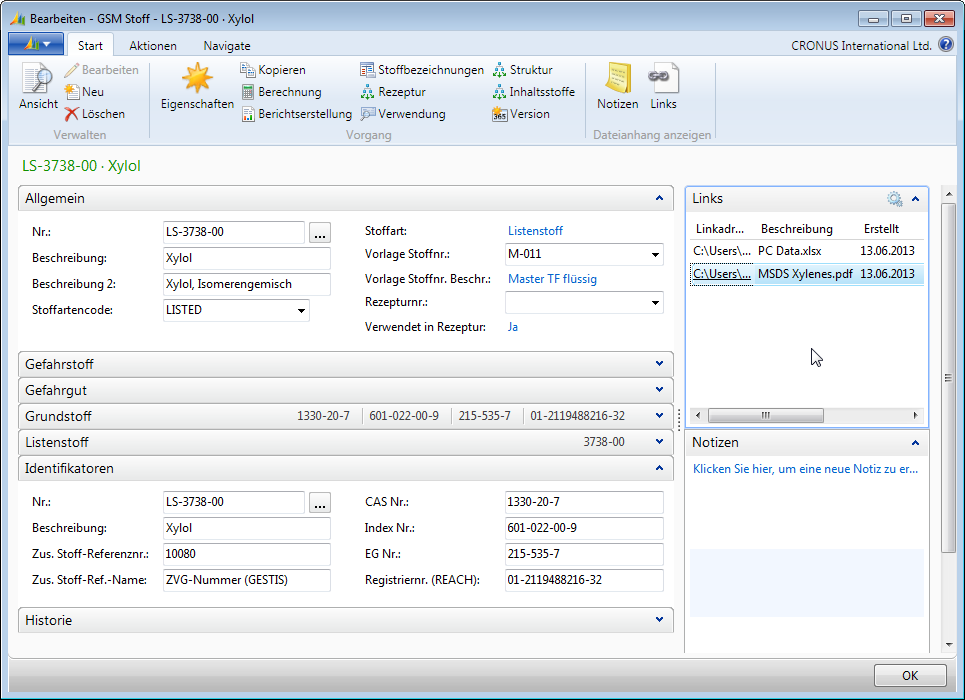Image resolution: width=965 pixels, height=700 pixels.
Task: Click the Berichtserstellung ribbon icon
Action: point(249,114)
